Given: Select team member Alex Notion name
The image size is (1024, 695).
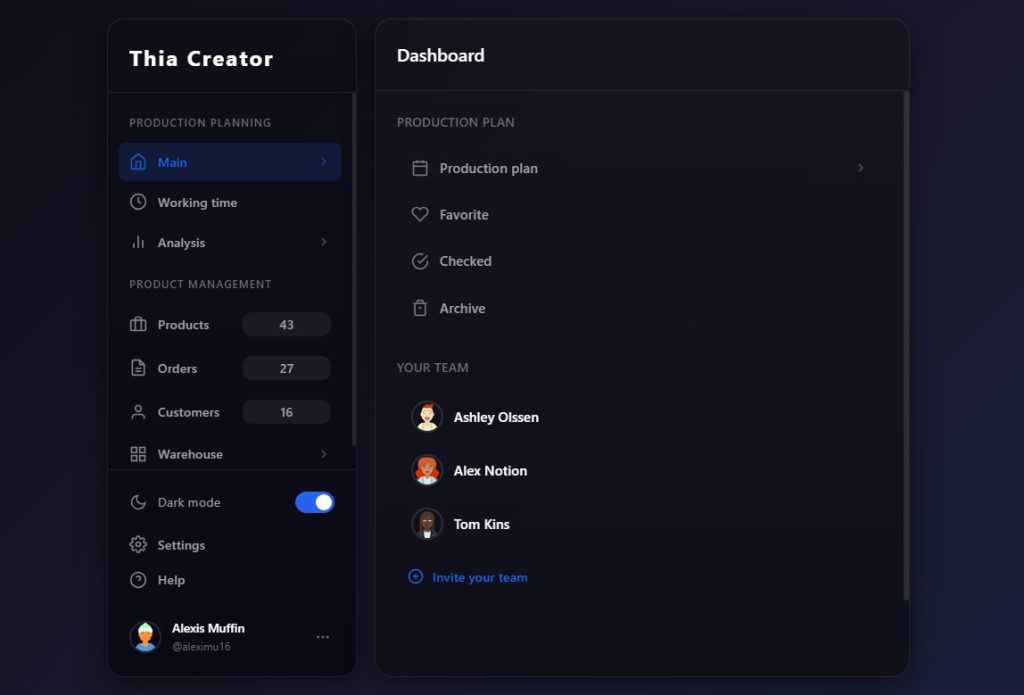Looking at the screenshot, I should coord(490,471).
